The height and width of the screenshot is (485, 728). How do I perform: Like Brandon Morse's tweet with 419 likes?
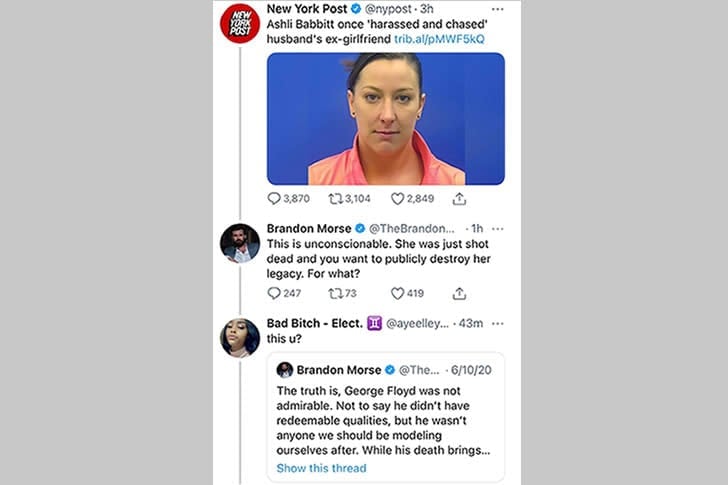pyautogui.click(x=397, y=293)
